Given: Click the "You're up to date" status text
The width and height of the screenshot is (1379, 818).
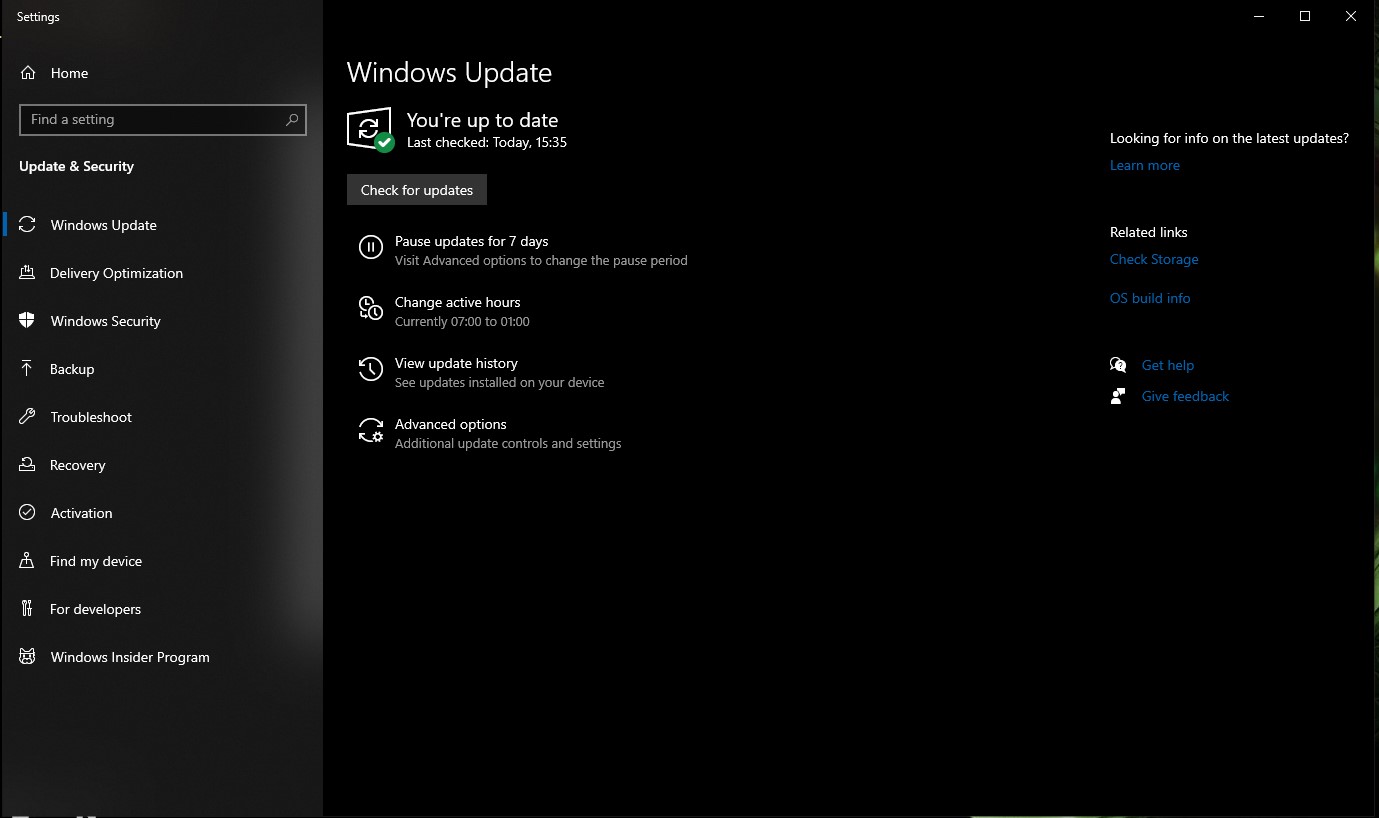Looking at the screenshot, I should (x=482, y=120).
